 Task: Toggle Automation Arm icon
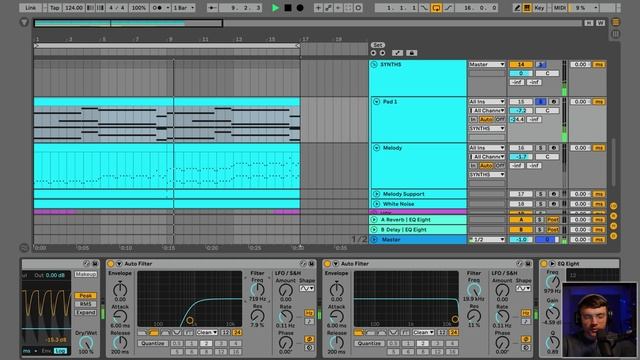[x=328, y=8]
